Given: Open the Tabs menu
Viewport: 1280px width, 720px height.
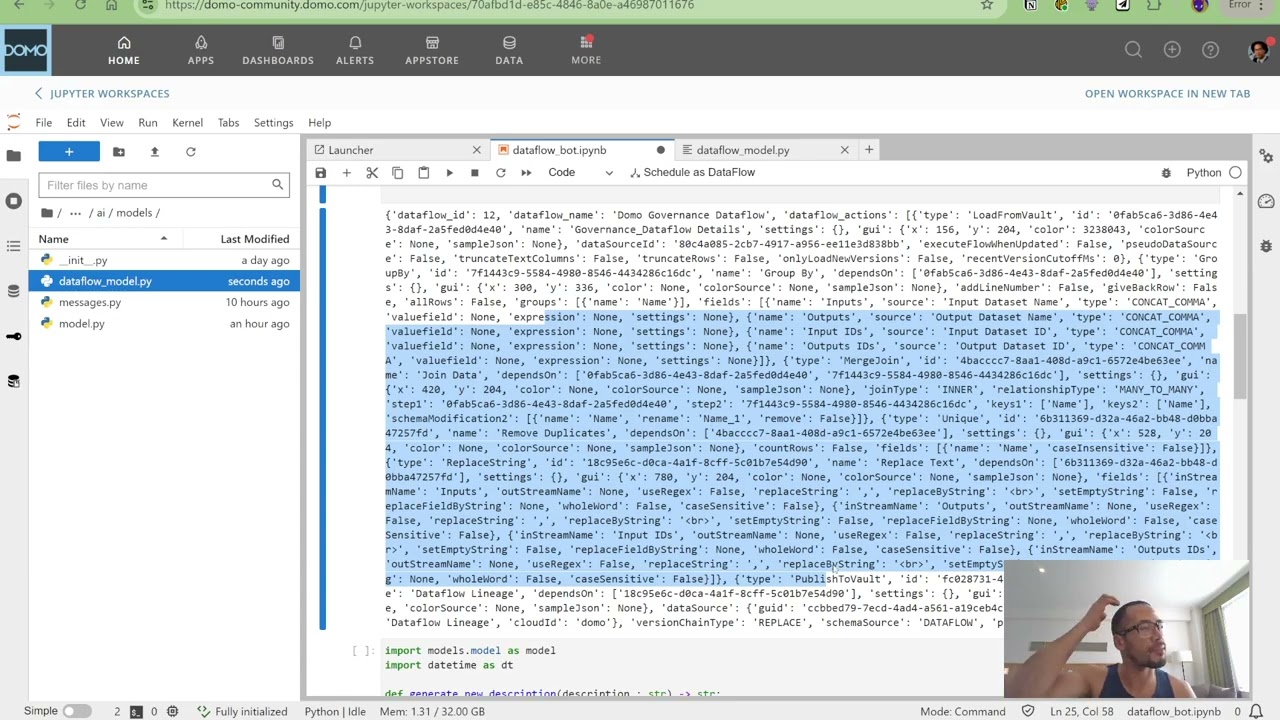Looking at the screenshot, I should (228, 123).
